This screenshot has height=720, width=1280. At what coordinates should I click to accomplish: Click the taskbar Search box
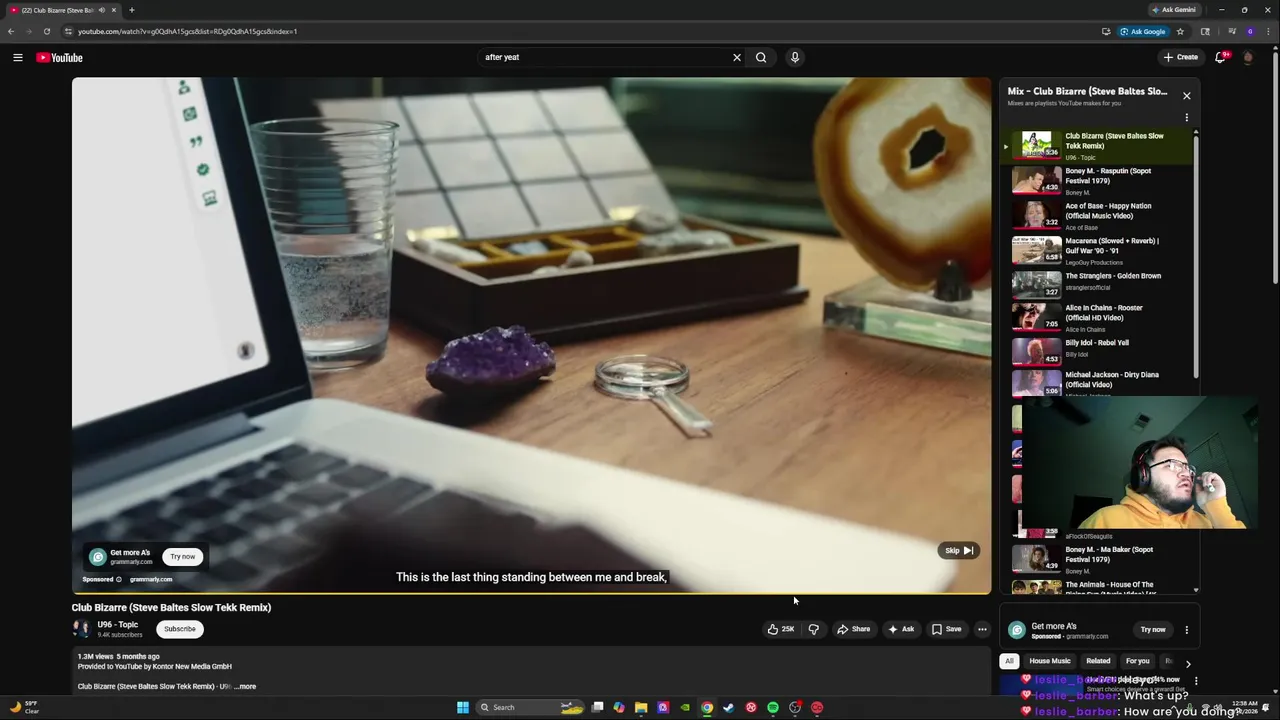tap(530, 707)
